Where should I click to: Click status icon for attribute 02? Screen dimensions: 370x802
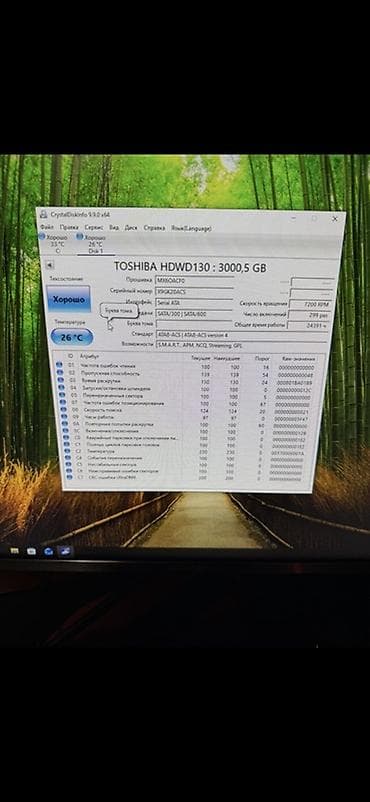coord(60,372)
